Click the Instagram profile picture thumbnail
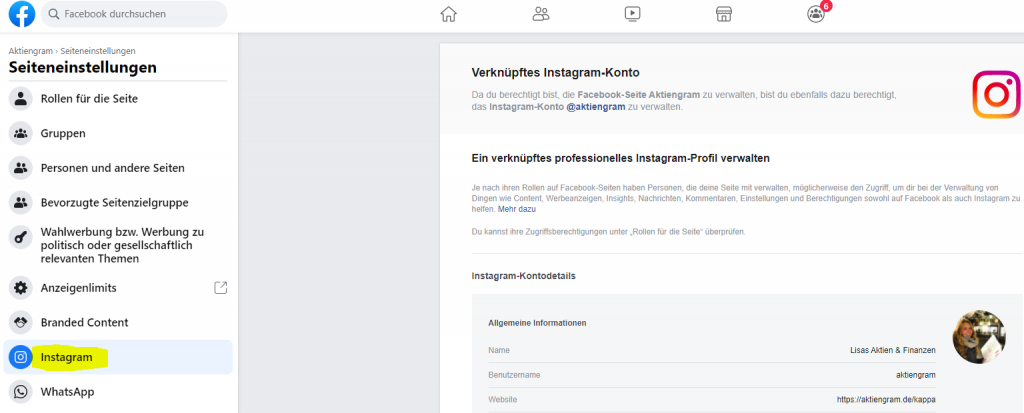Image resolution: width=1024 pixels, height=413 pixels. click(979, 337)
